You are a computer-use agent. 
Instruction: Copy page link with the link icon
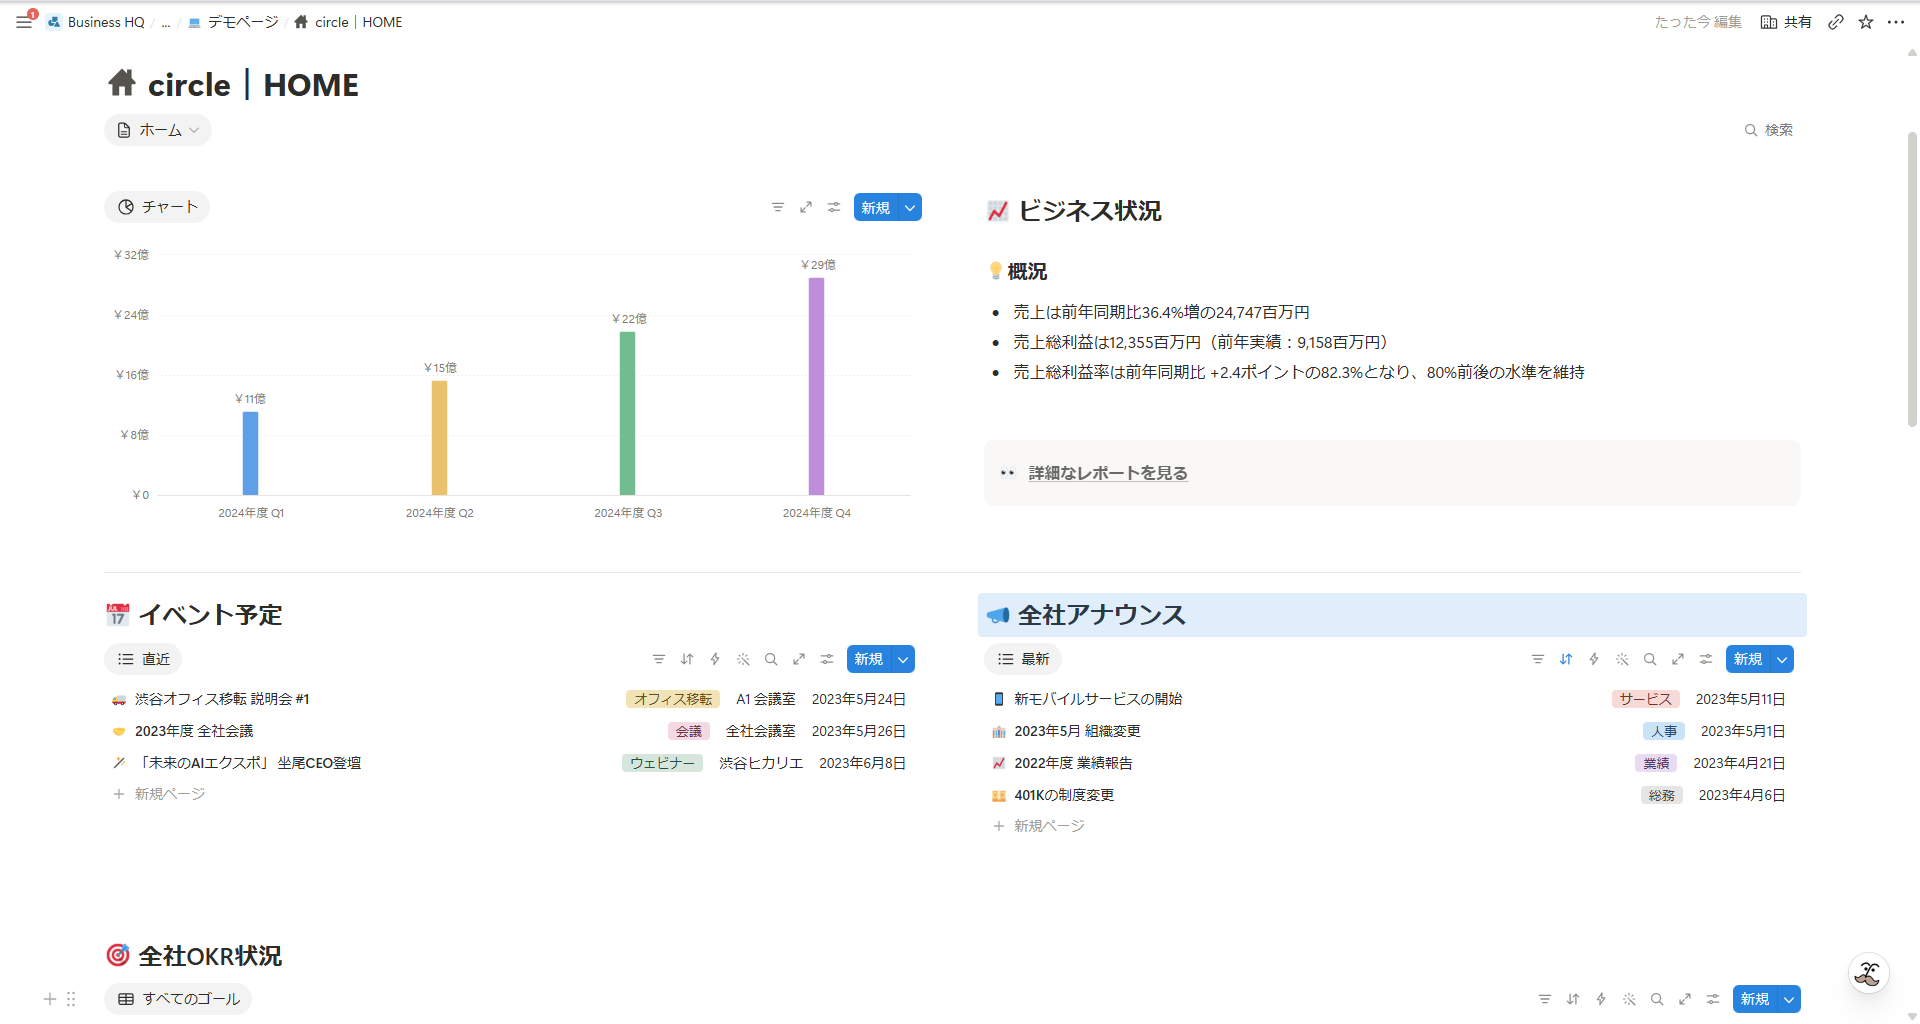pyautogui.click(x=1836, y=22)
